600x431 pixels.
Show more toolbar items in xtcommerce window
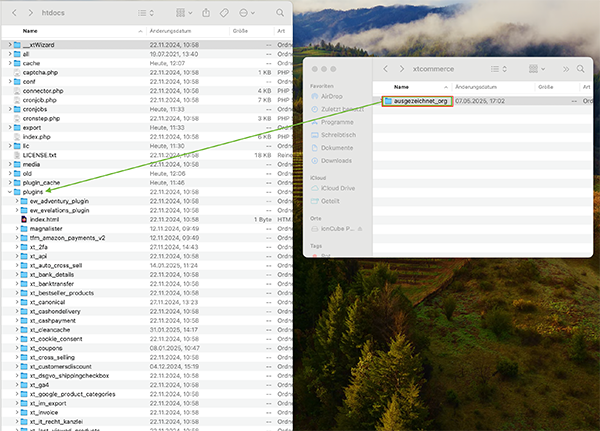pyautogui.click(x=567, y=69)
